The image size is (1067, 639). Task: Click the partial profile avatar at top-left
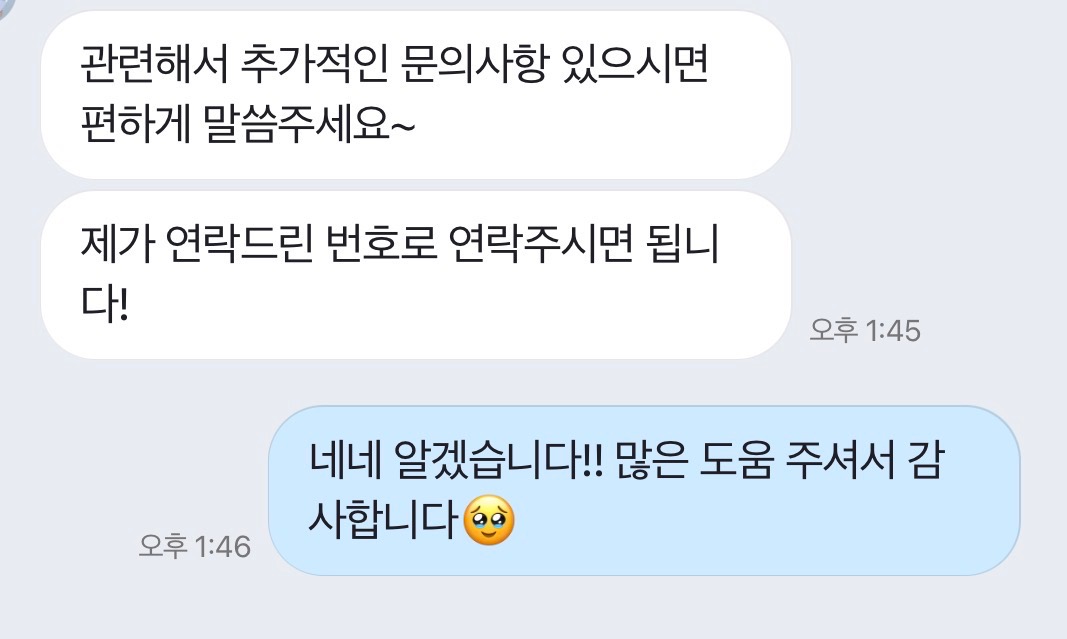pos(5,7)
